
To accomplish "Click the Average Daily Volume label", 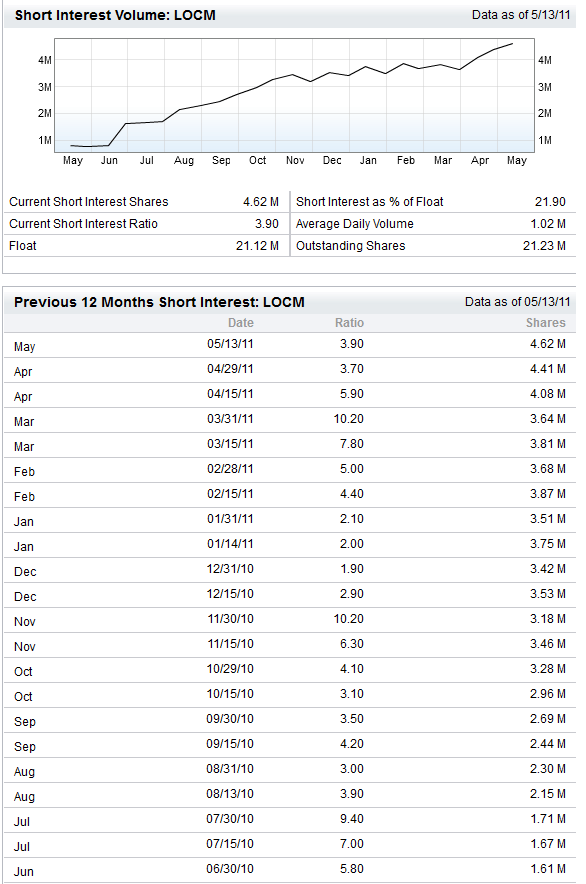I will point(355,224).
